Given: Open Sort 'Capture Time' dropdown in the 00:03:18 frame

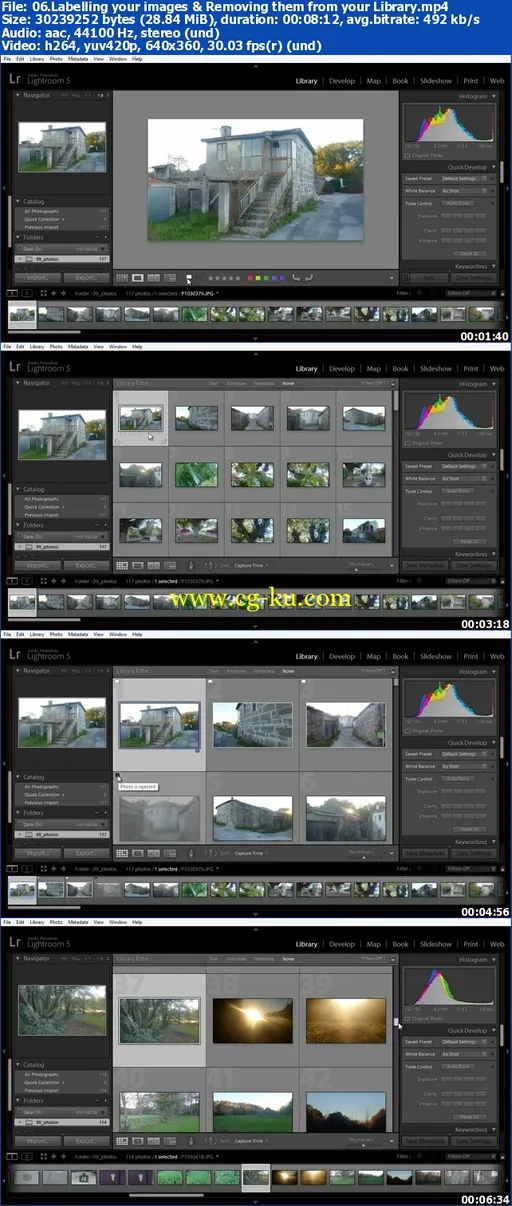Looking at the screenshot, I should [x=252, y=566].
